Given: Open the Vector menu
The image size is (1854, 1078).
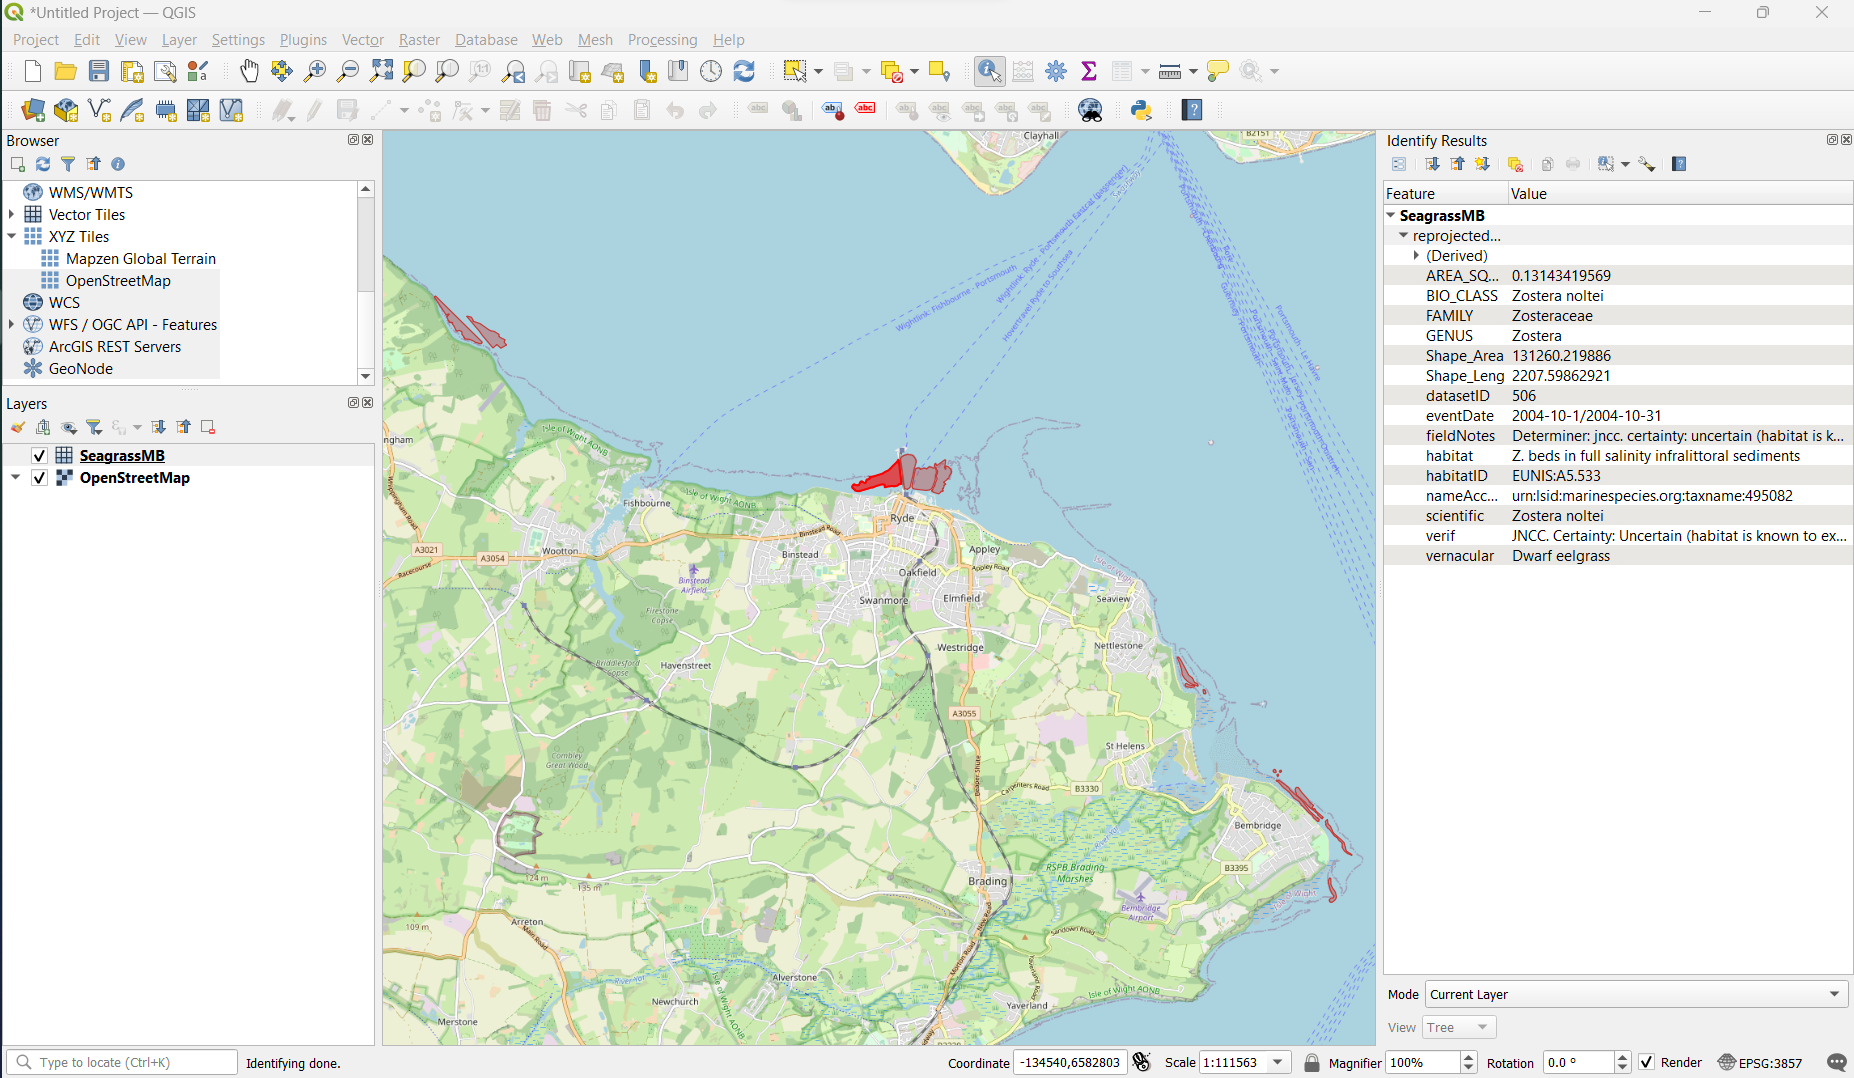Looking at the screenshot, I should coord(362,40).
